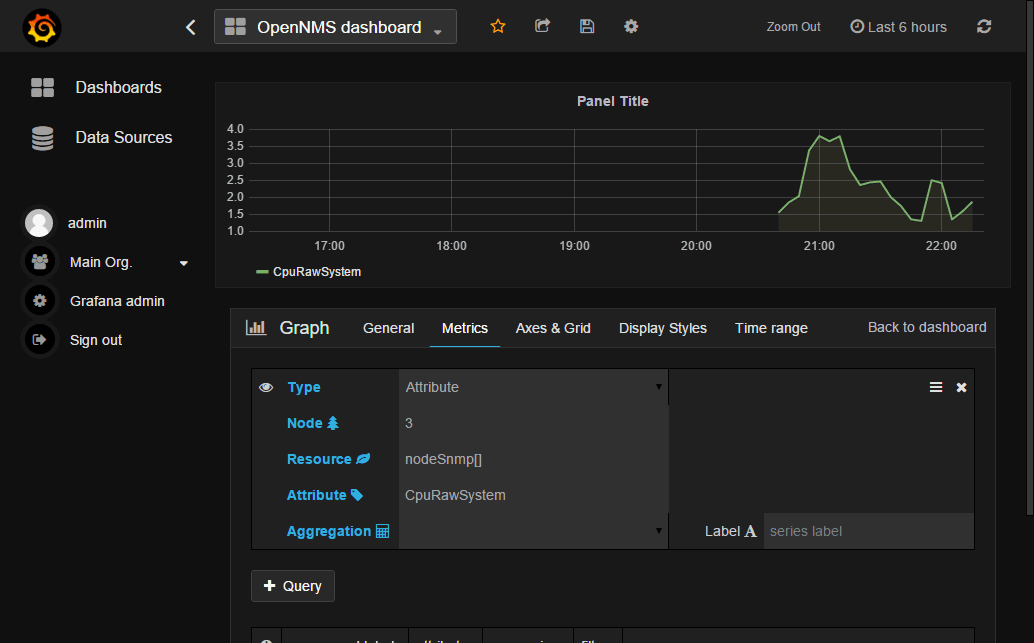
Task: Add a new query with + Query button
Action: coord(293,586)
